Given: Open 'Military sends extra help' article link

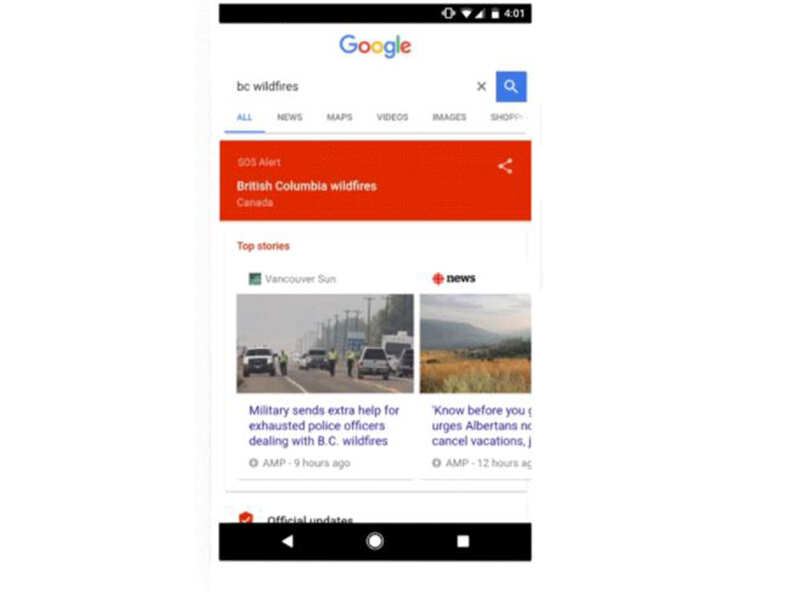Looking at the screenshot, I should (324, 426).
